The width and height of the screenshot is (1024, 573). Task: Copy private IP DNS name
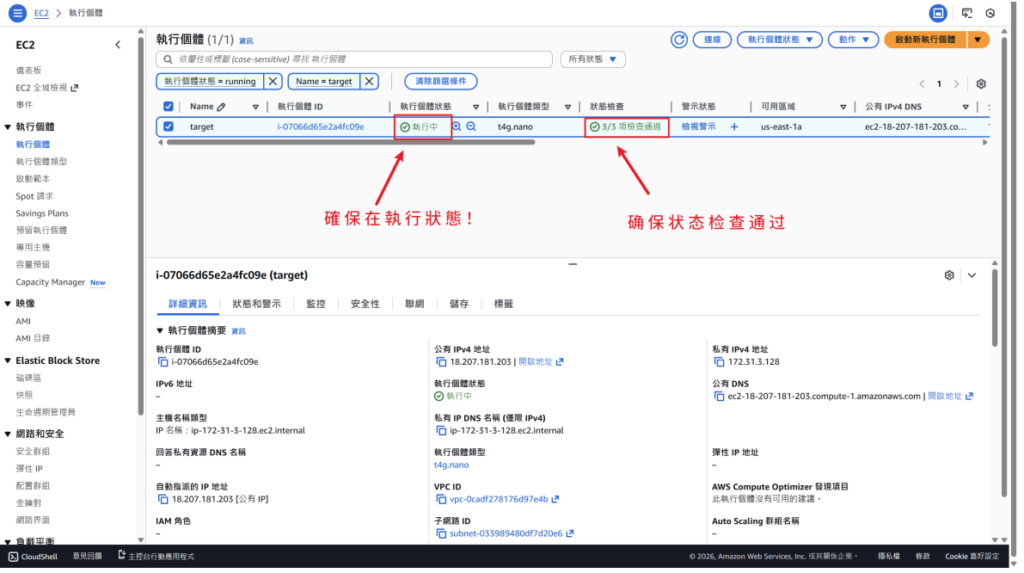[x=443, y=433]
